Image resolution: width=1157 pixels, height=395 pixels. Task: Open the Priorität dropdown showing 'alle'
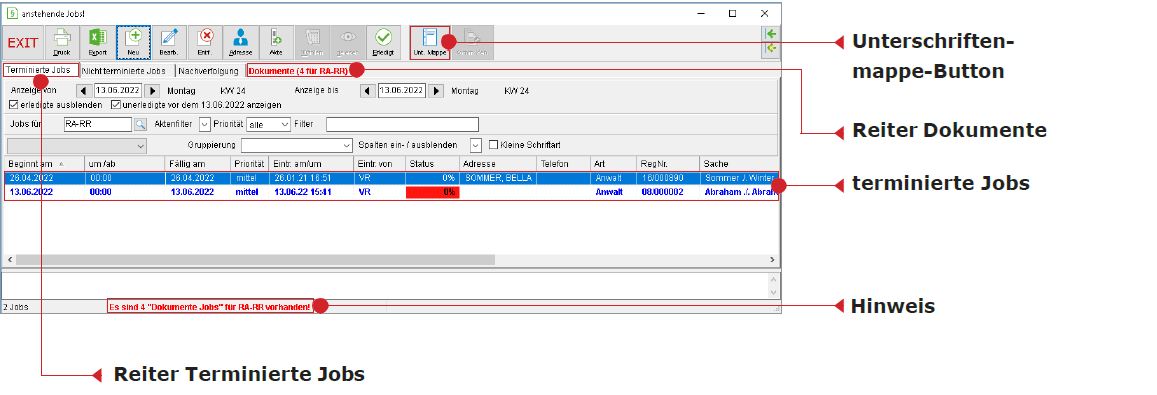click(x=269, y=124)
